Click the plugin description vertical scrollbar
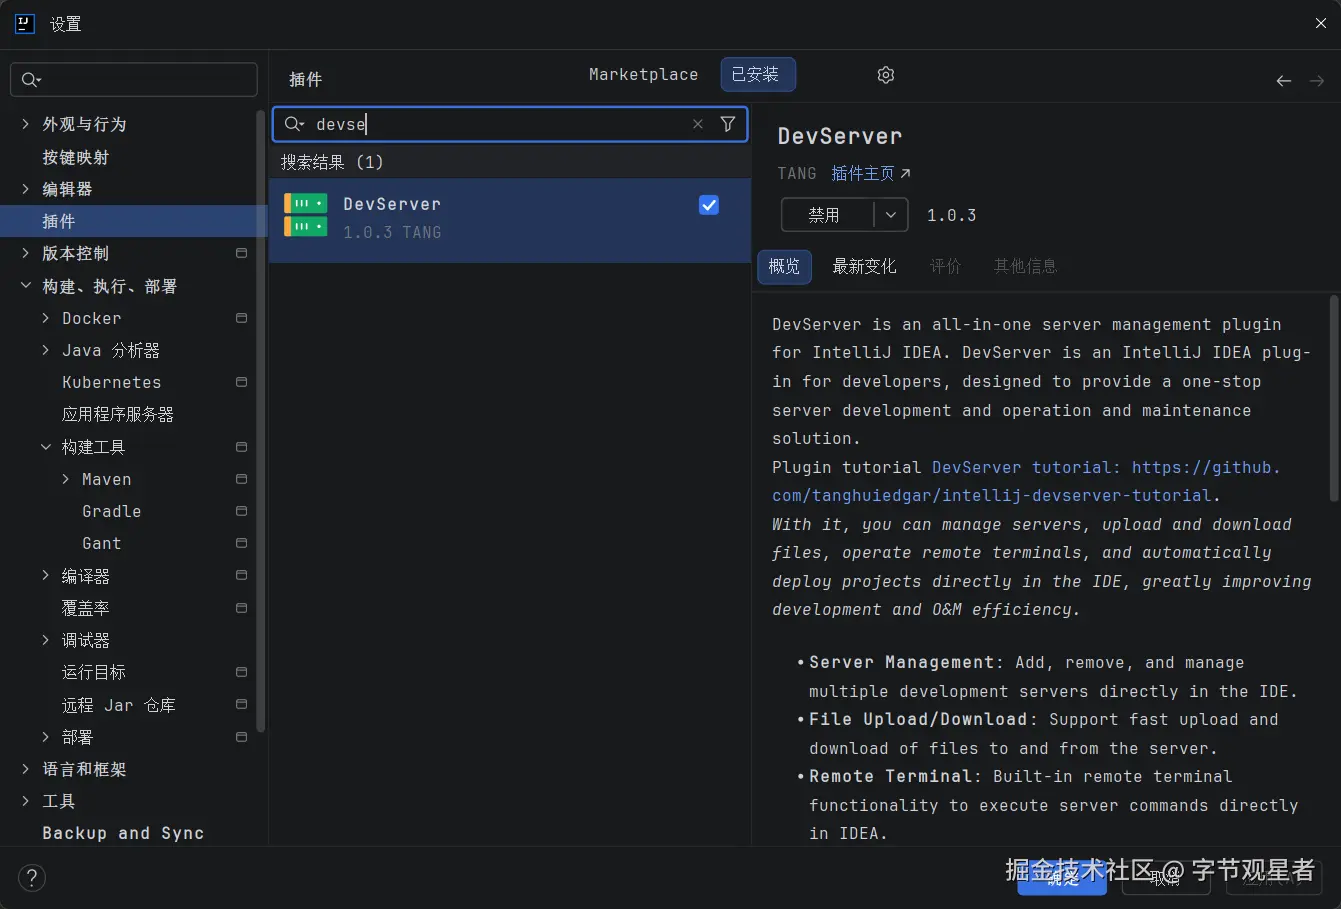1341x909 pixels. tap(1334, 398)
